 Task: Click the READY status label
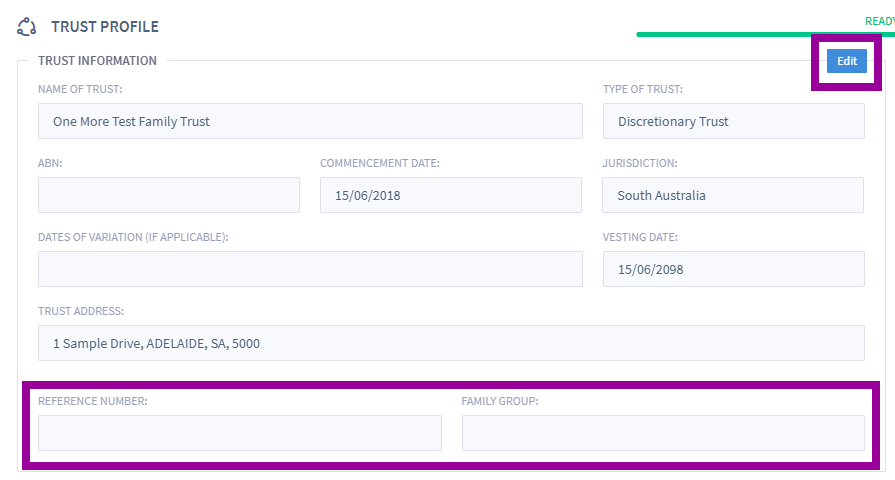point(880,21)
